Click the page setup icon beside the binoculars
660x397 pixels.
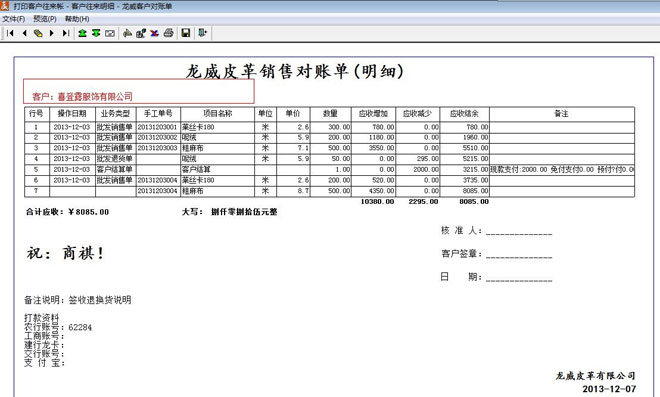pyautogui.click(x=141, y=33)
